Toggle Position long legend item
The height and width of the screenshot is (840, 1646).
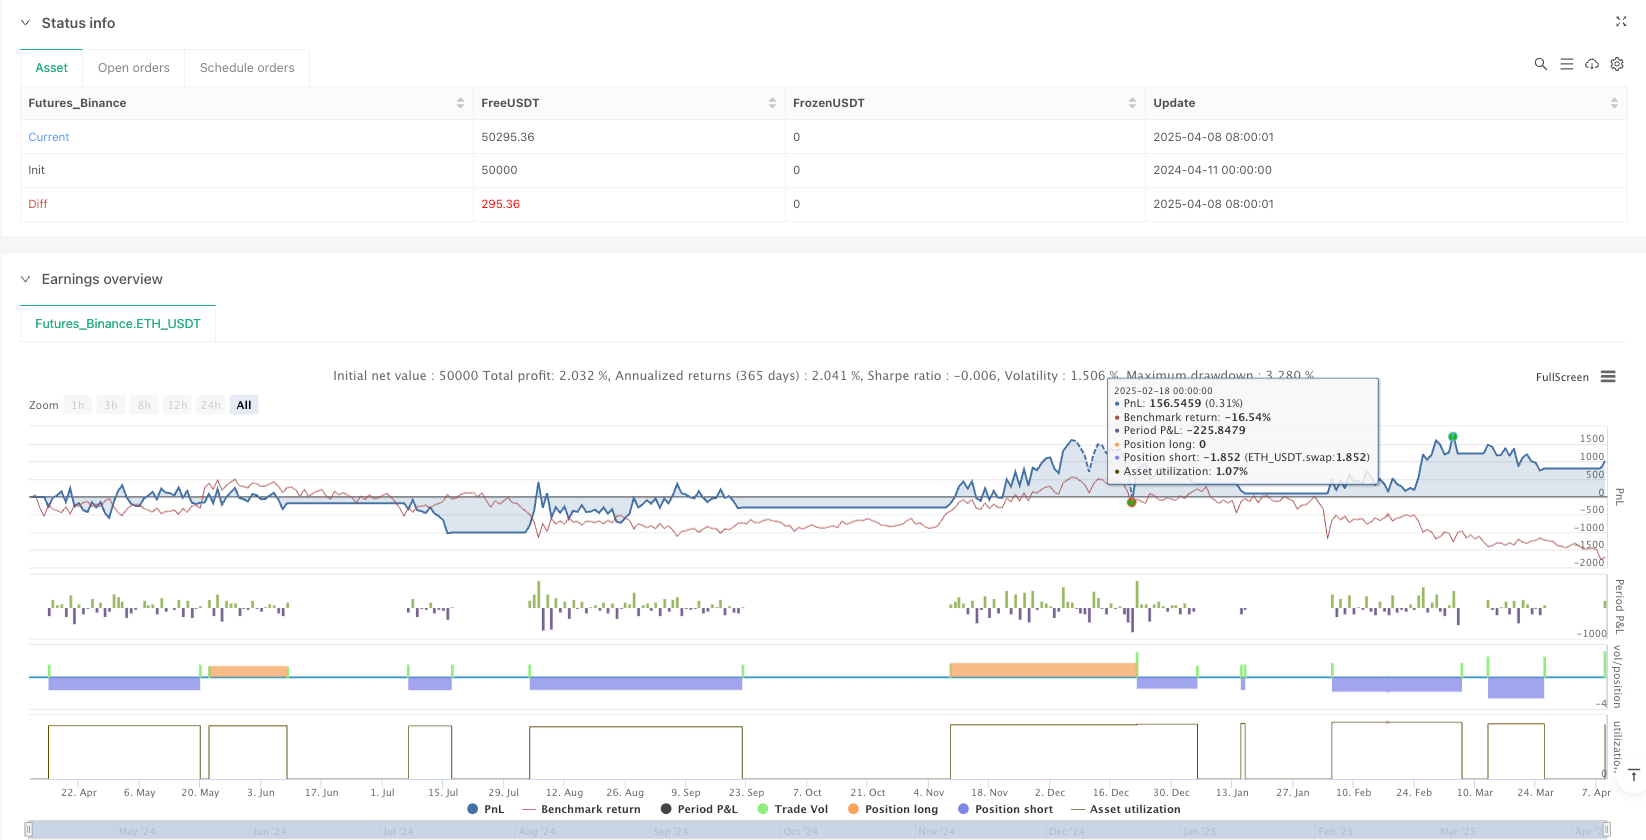892,809
